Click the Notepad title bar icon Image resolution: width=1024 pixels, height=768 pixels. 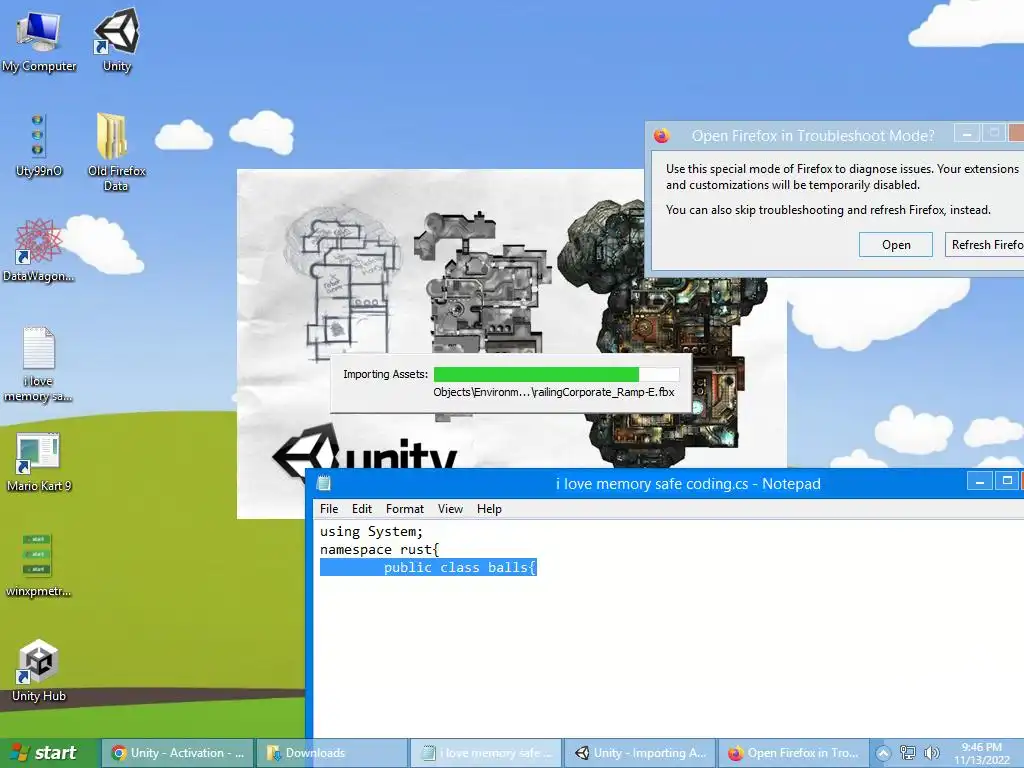click(323, 483)
